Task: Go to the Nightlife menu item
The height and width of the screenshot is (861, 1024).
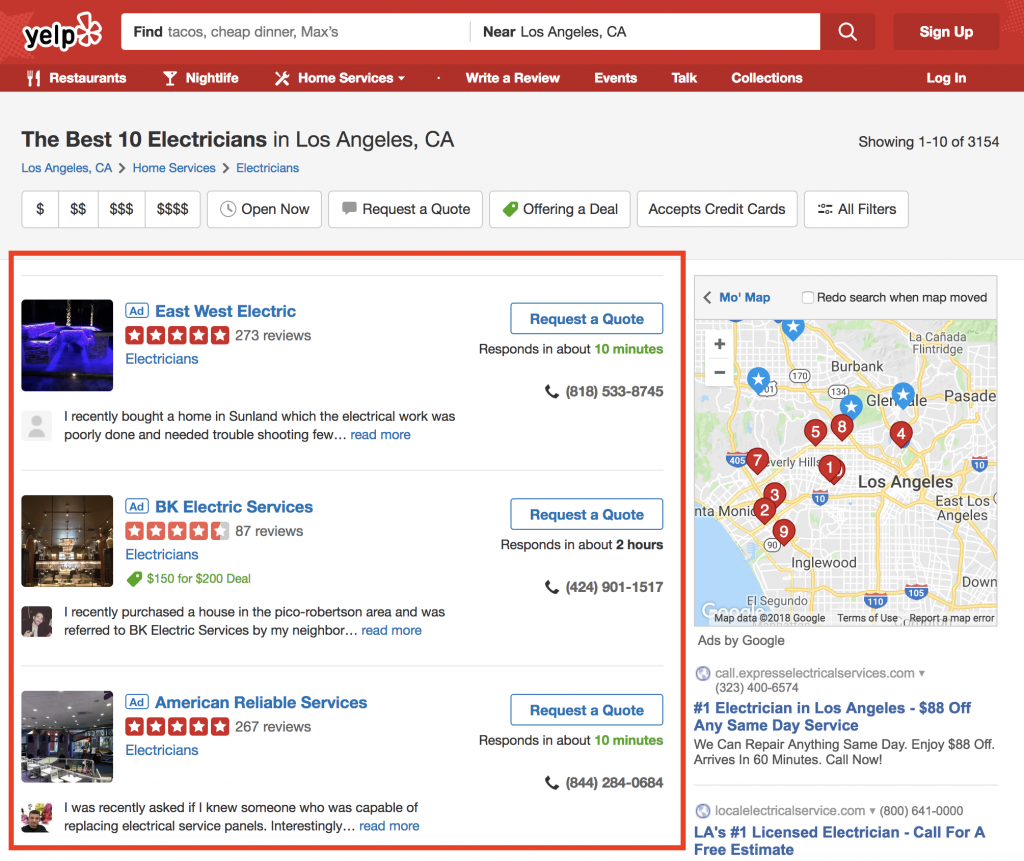Action: pyautogui.click(x=201, y=78)
